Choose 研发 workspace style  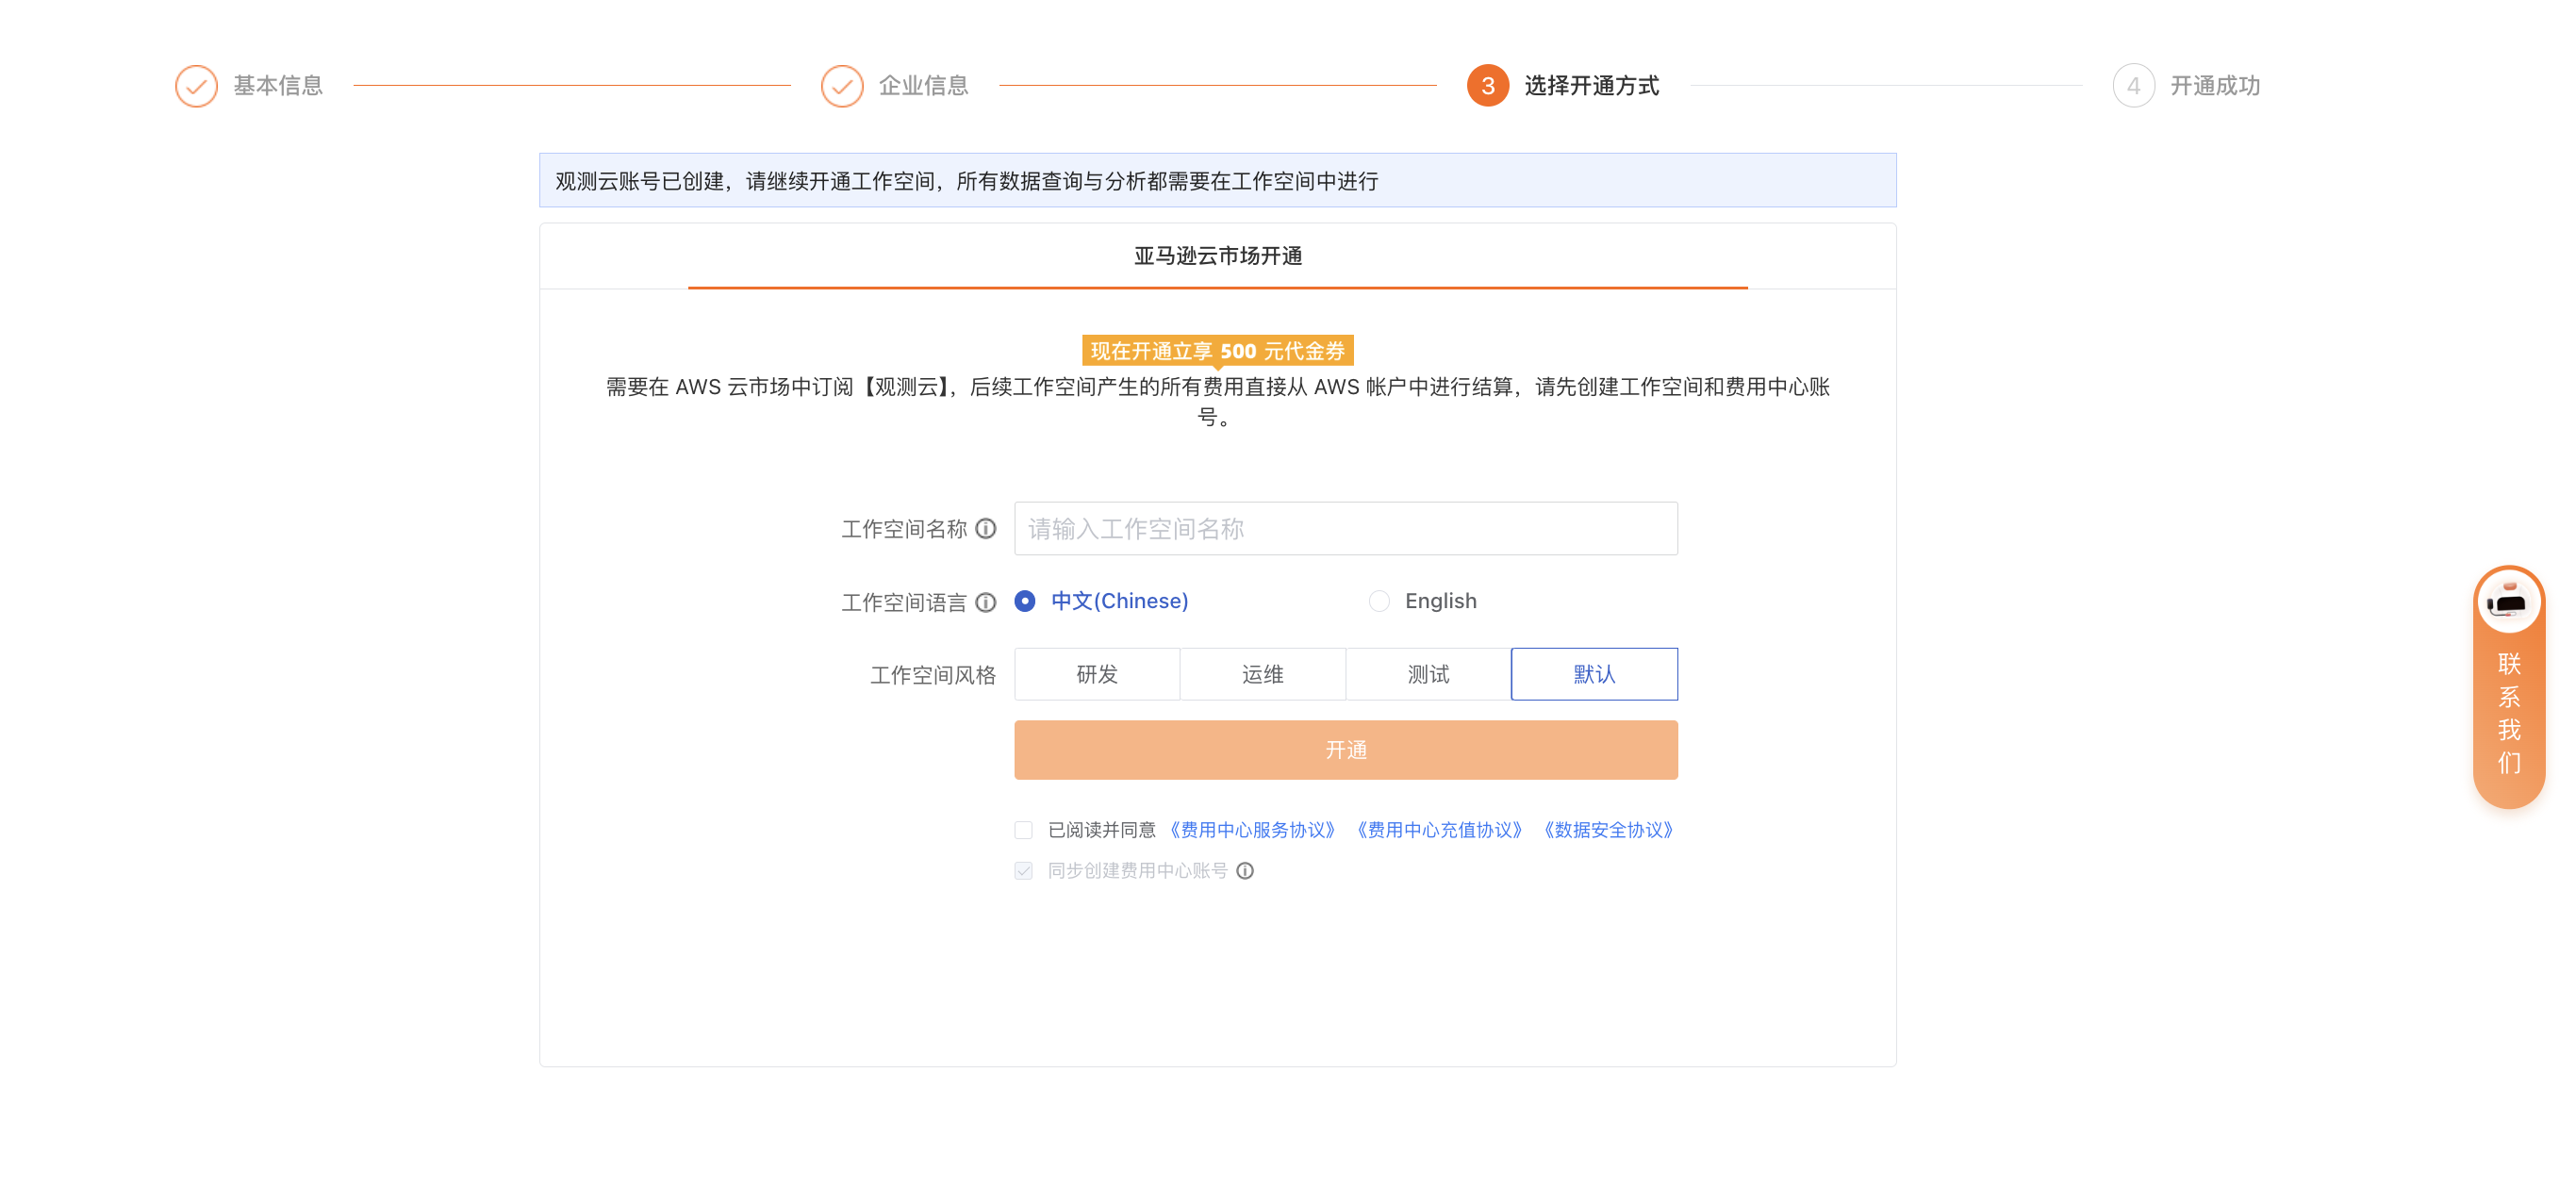1097,674
